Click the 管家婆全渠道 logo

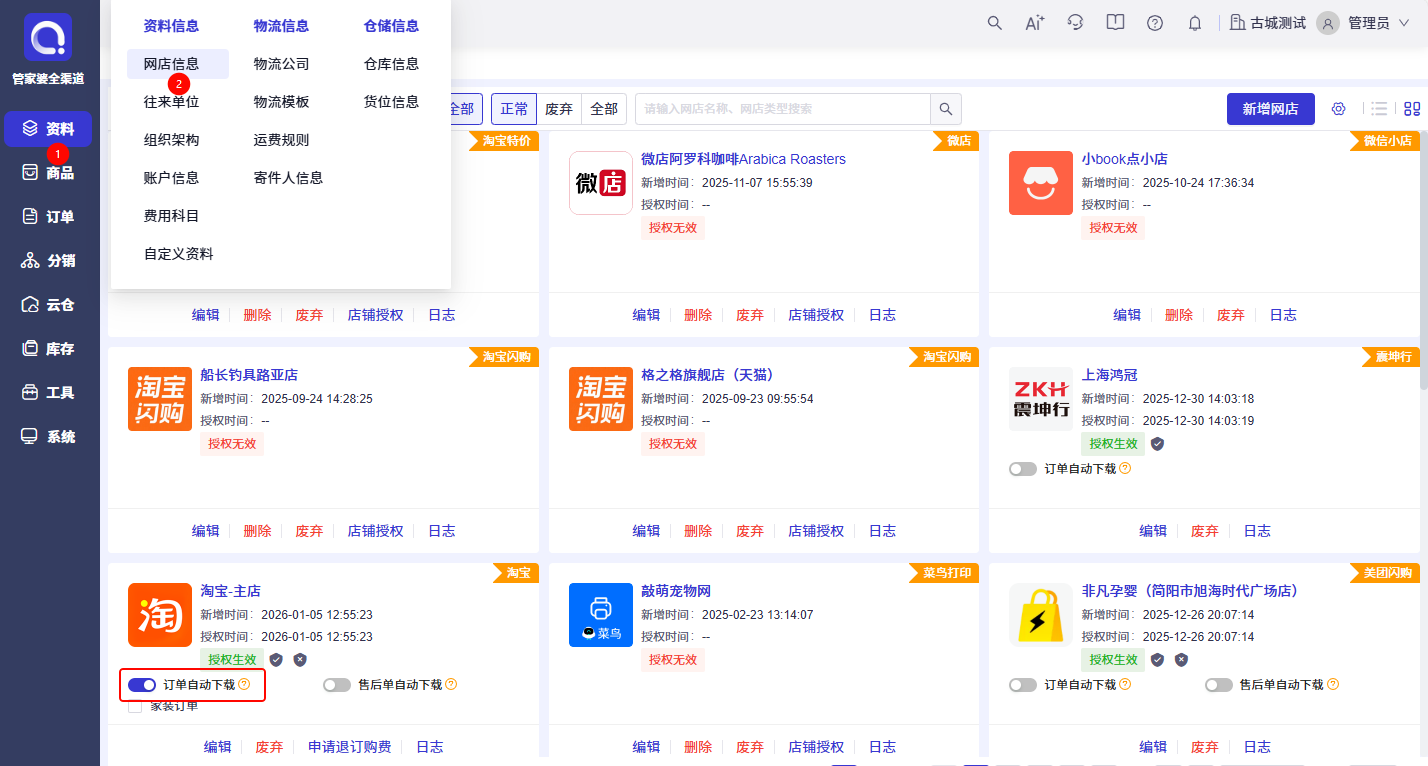click(x=48, y=38)
